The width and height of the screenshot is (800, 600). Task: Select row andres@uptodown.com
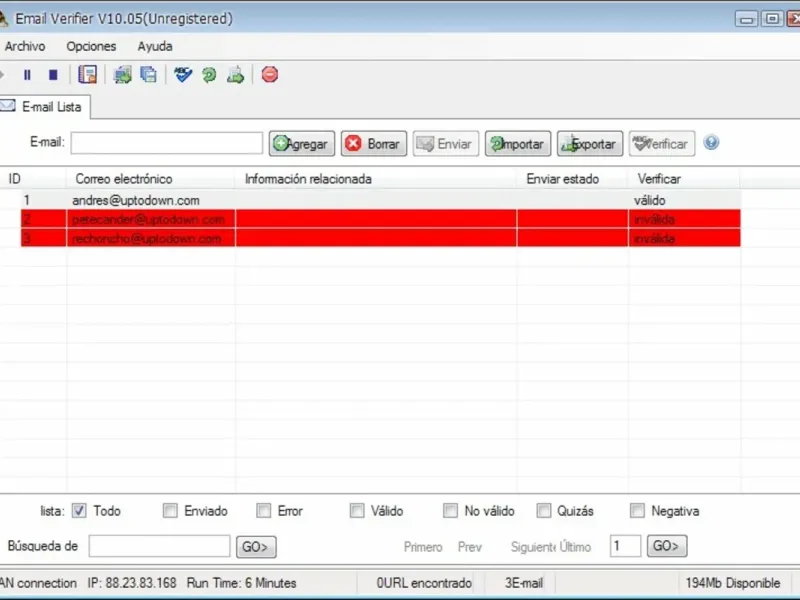point(381,200)
